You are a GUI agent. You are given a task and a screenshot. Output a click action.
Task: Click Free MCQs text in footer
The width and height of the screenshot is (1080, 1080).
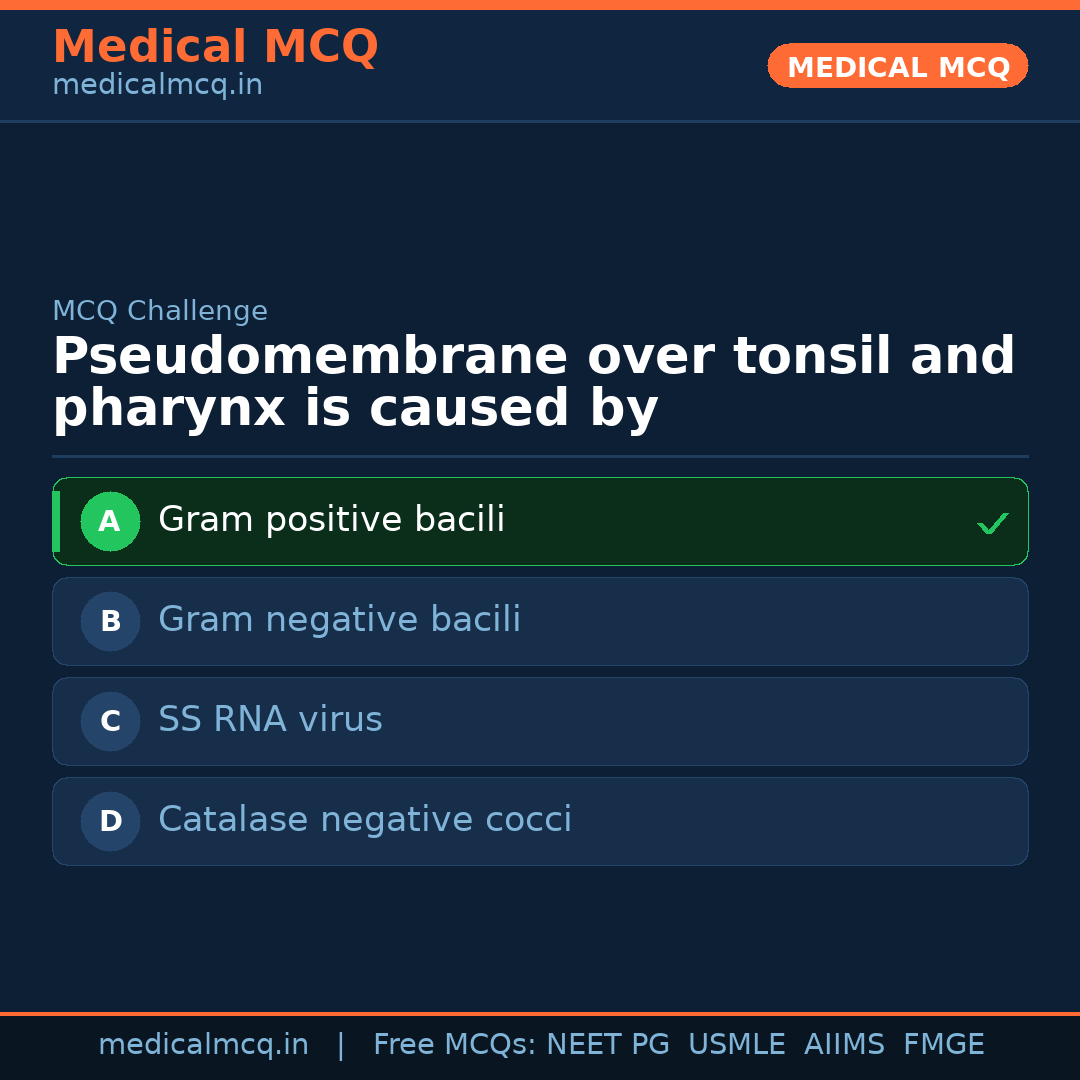pyautogui.click(x=454, y=1045)
